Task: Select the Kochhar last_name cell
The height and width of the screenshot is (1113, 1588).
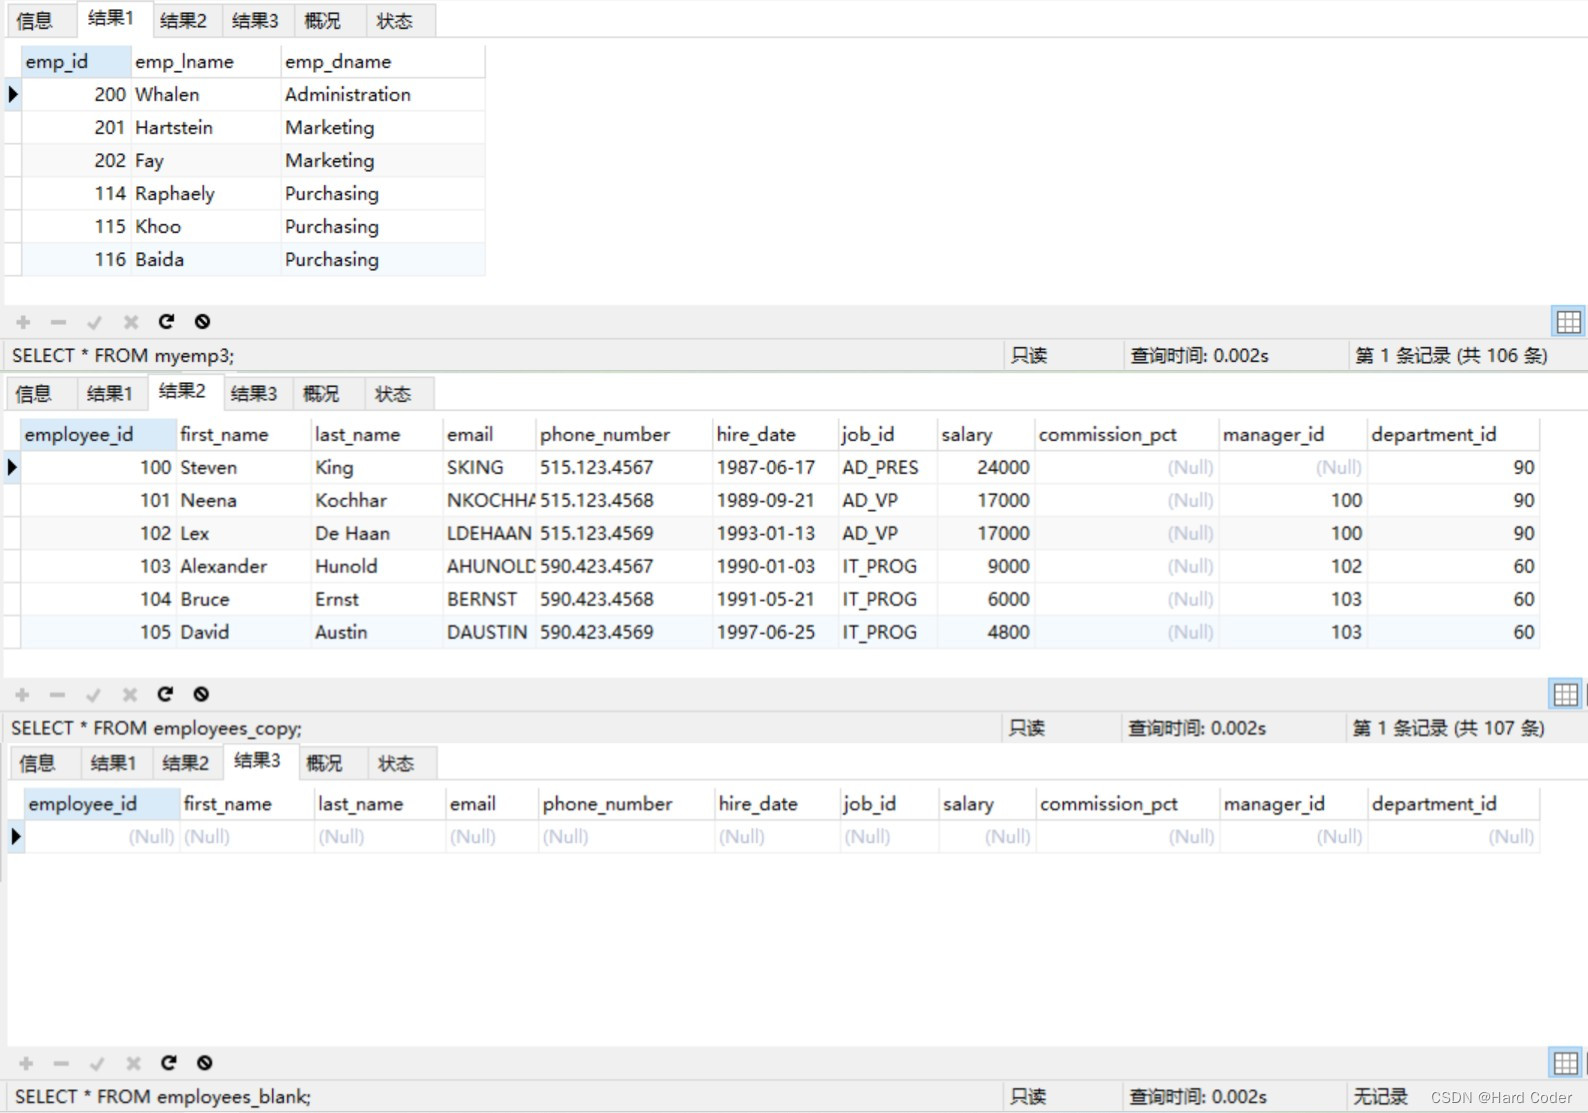Action: [x=377, y=501]
